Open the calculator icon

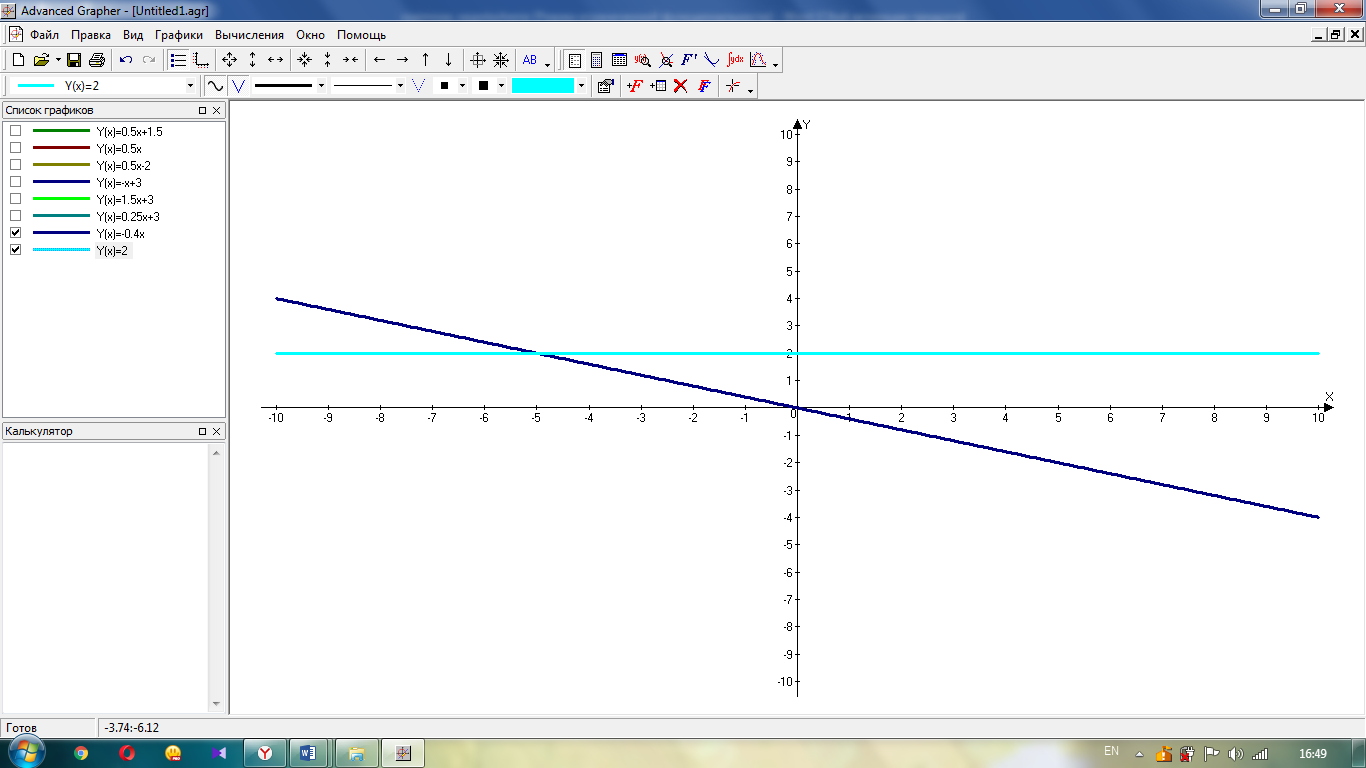(597, 60)
